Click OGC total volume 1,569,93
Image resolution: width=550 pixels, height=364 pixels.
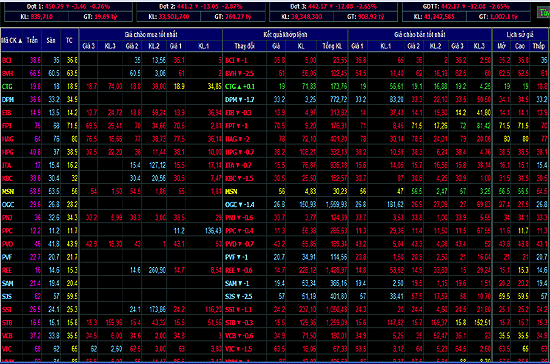pyautogui.click(x=336, y=204)
